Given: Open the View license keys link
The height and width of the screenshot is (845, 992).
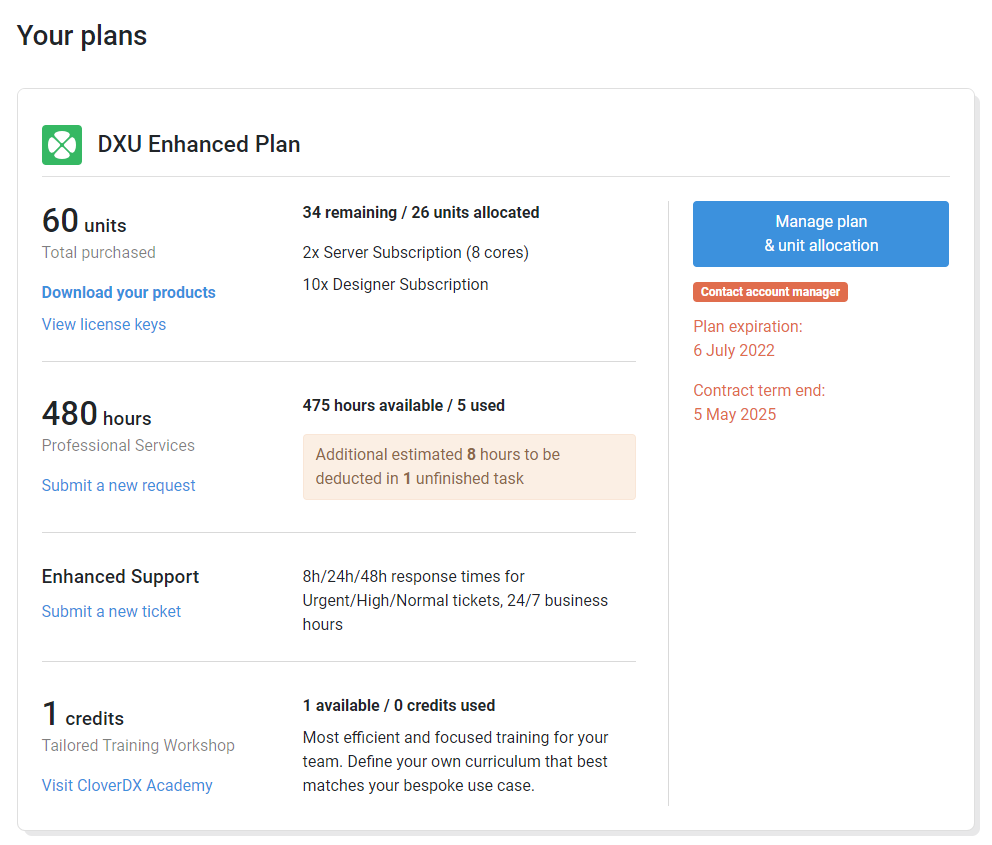Looking at the screenshot, I should coord(104,324).
